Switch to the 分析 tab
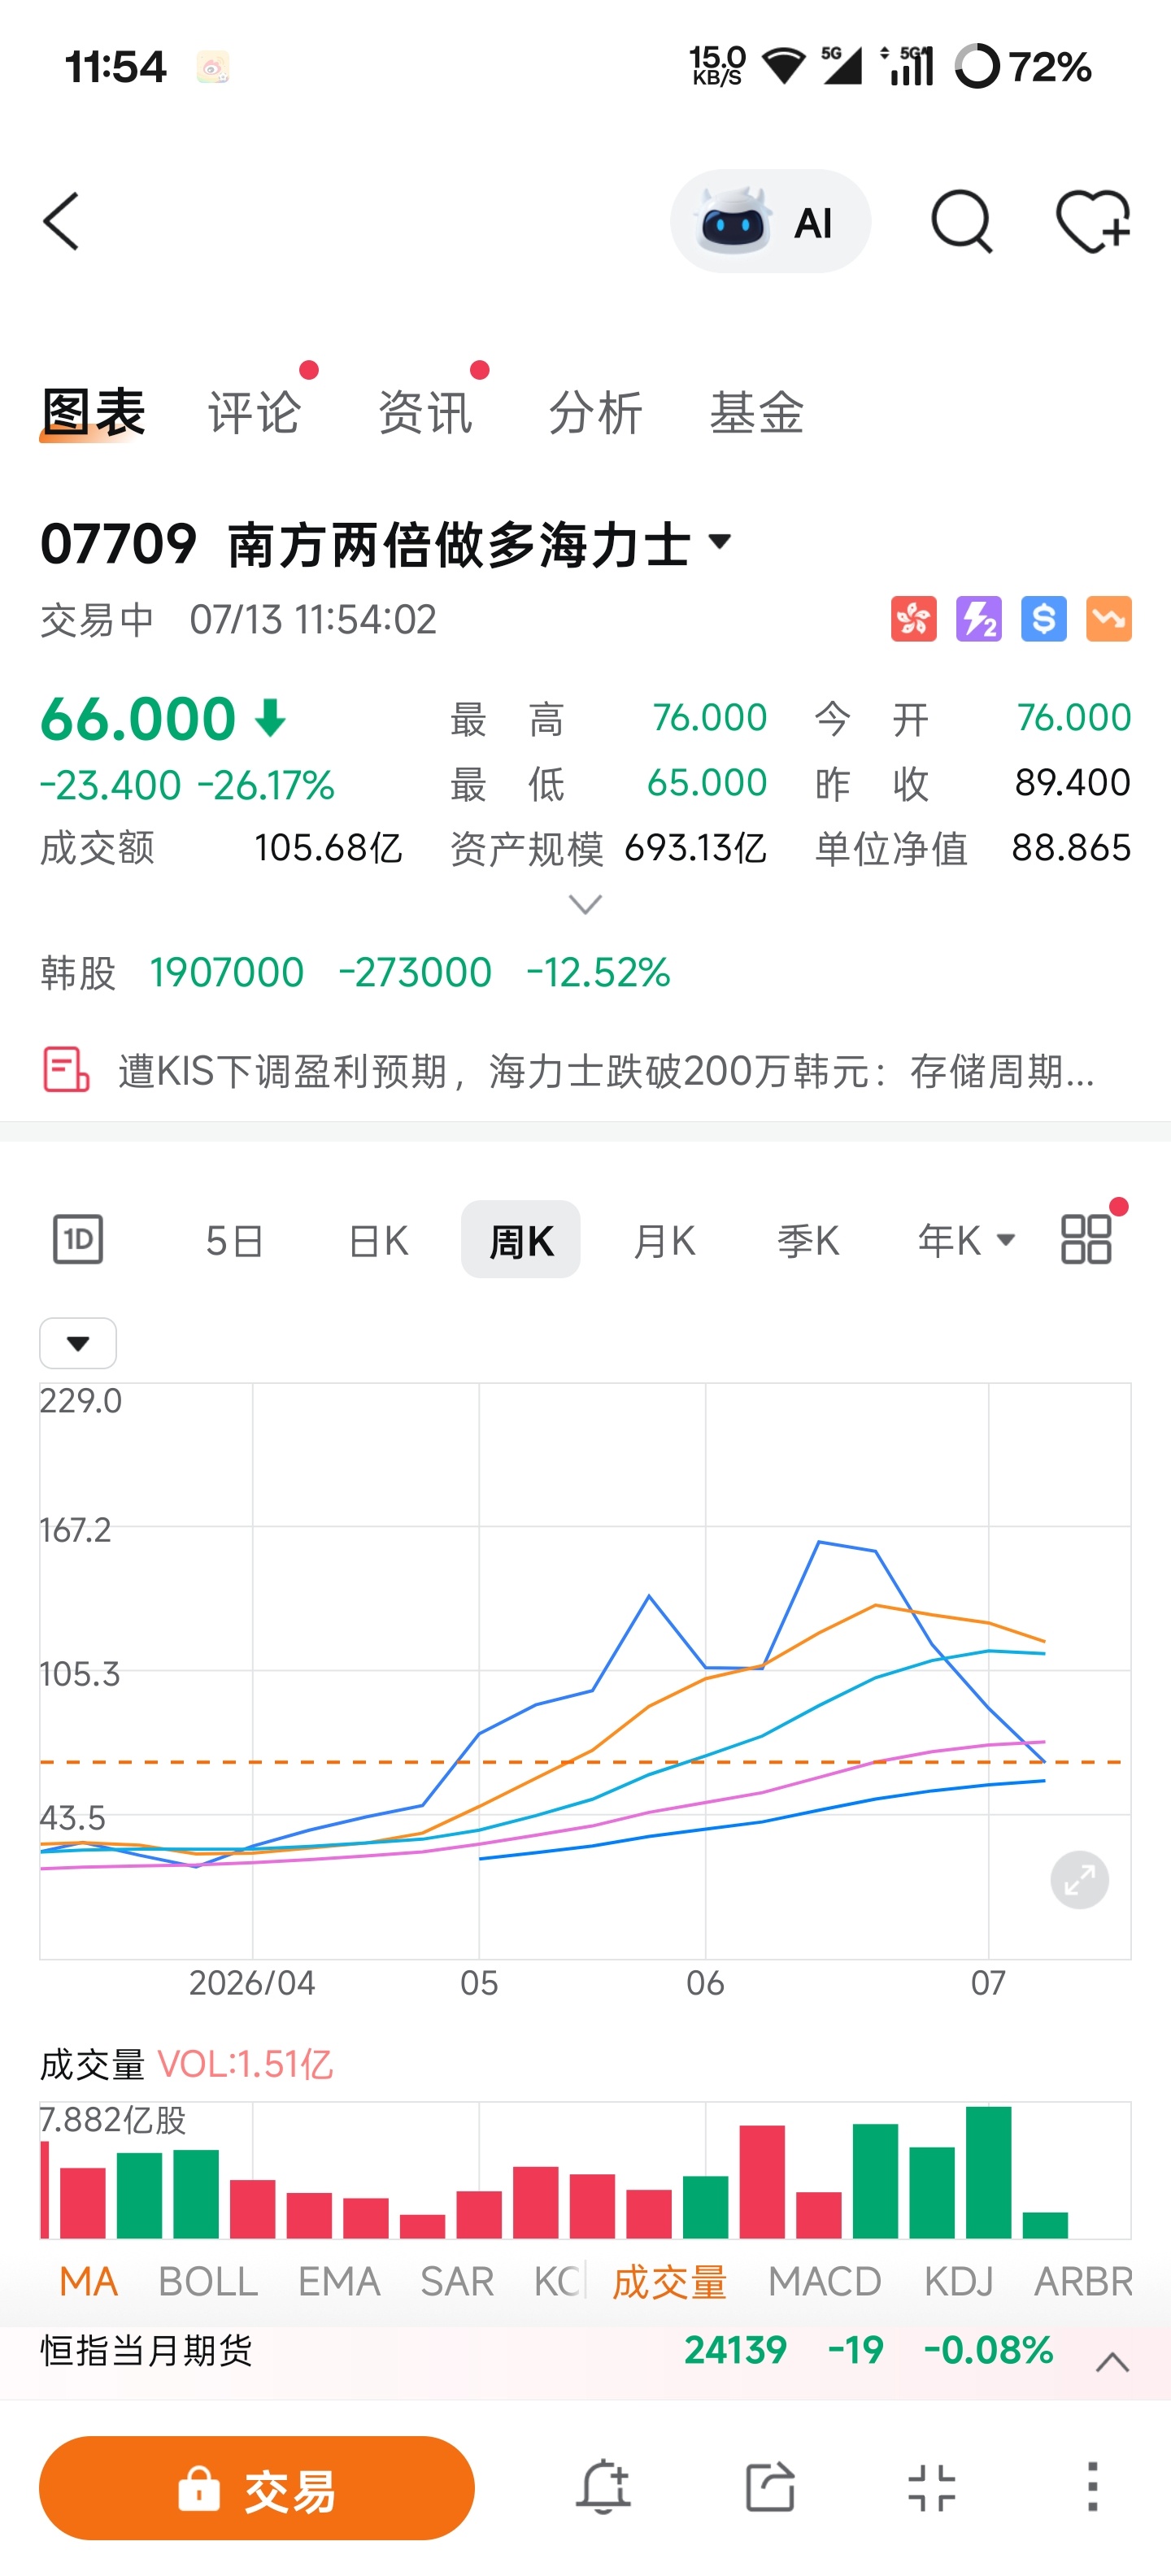Screen dimensions: 1171x2576 pyautogui.click(x=595, y=412)
